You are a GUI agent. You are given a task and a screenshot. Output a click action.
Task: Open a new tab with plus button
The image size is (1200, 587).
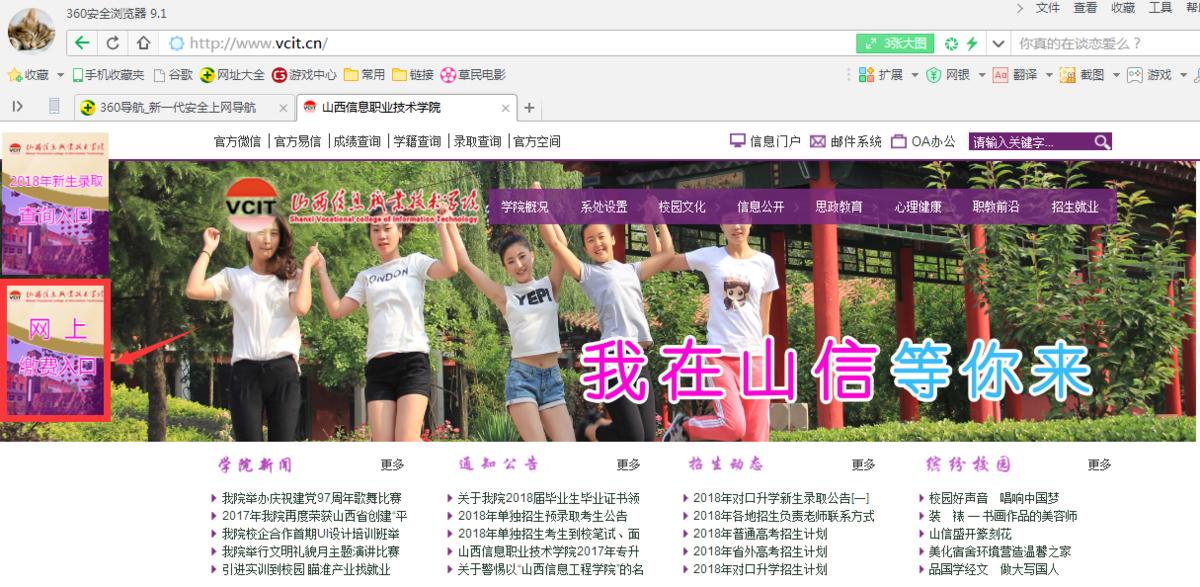(530, 108)
